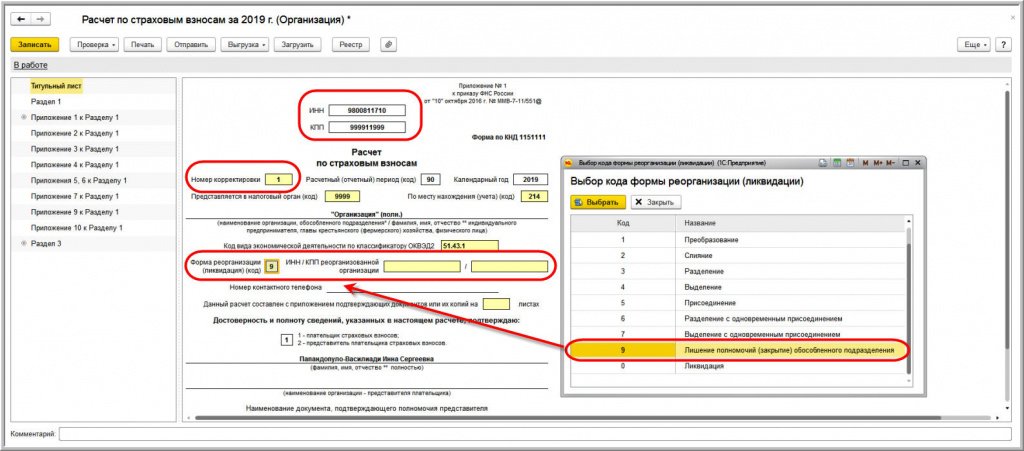Screen dimensions: 1024x451
Task: Click the Выбрать button in the dialog
Action: [x=598, y=202]
